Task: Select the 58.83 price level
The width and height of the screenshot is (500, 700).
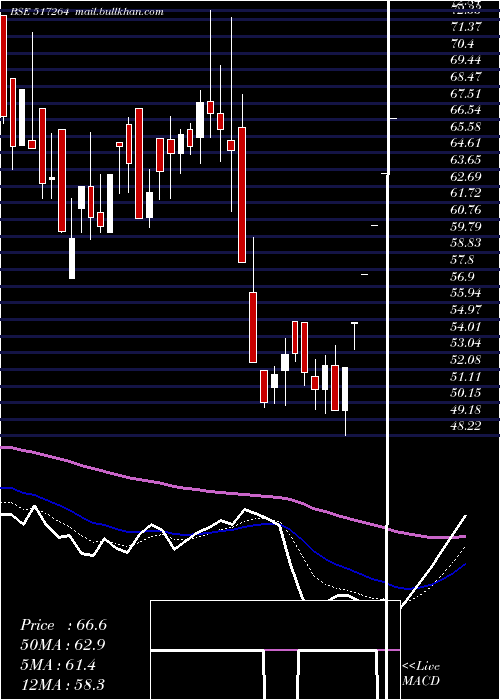Action: pos(466,243)
